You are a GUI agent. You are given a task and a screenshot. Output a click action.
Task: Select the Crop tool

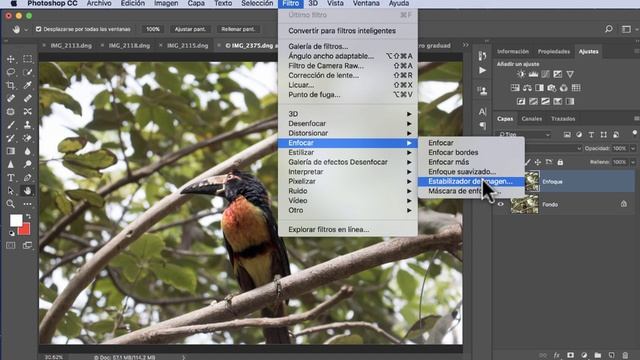11,85
